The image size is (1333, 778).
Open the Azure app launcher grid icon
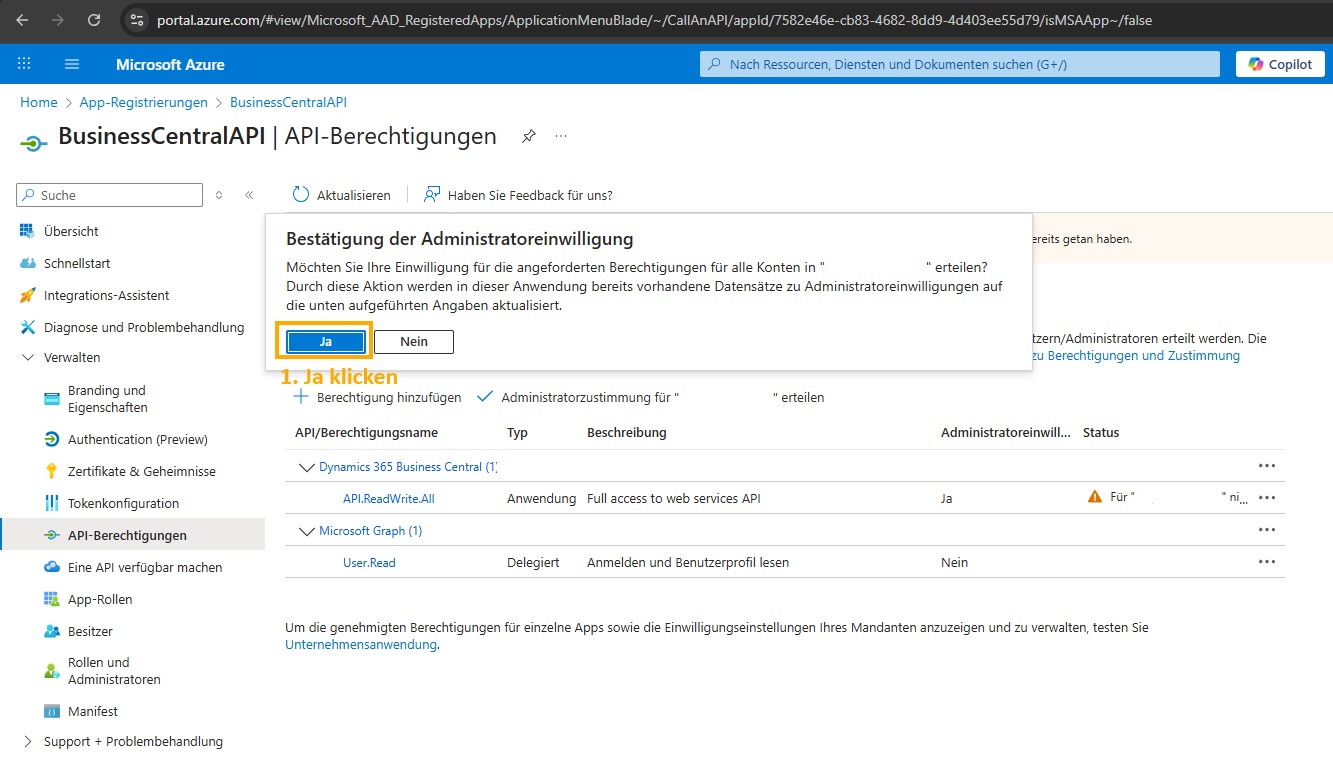24,64
